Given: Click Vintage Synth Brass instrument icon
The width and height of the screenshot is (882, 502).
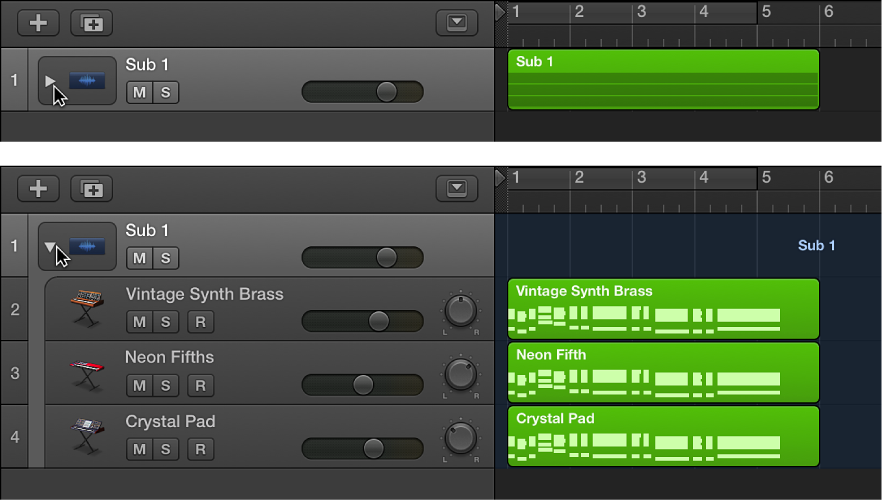Looking at the screenshot, I should [x=87, y=307].
